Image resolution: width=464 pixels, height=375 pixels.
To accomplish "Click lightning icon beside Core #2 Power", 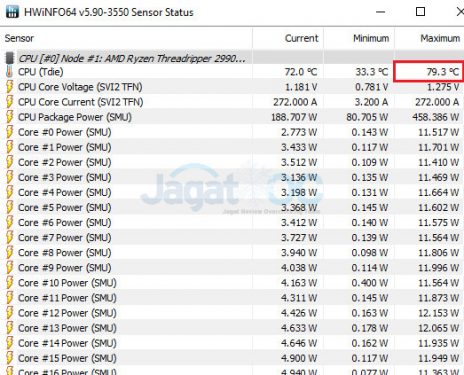I will (10, 162).
